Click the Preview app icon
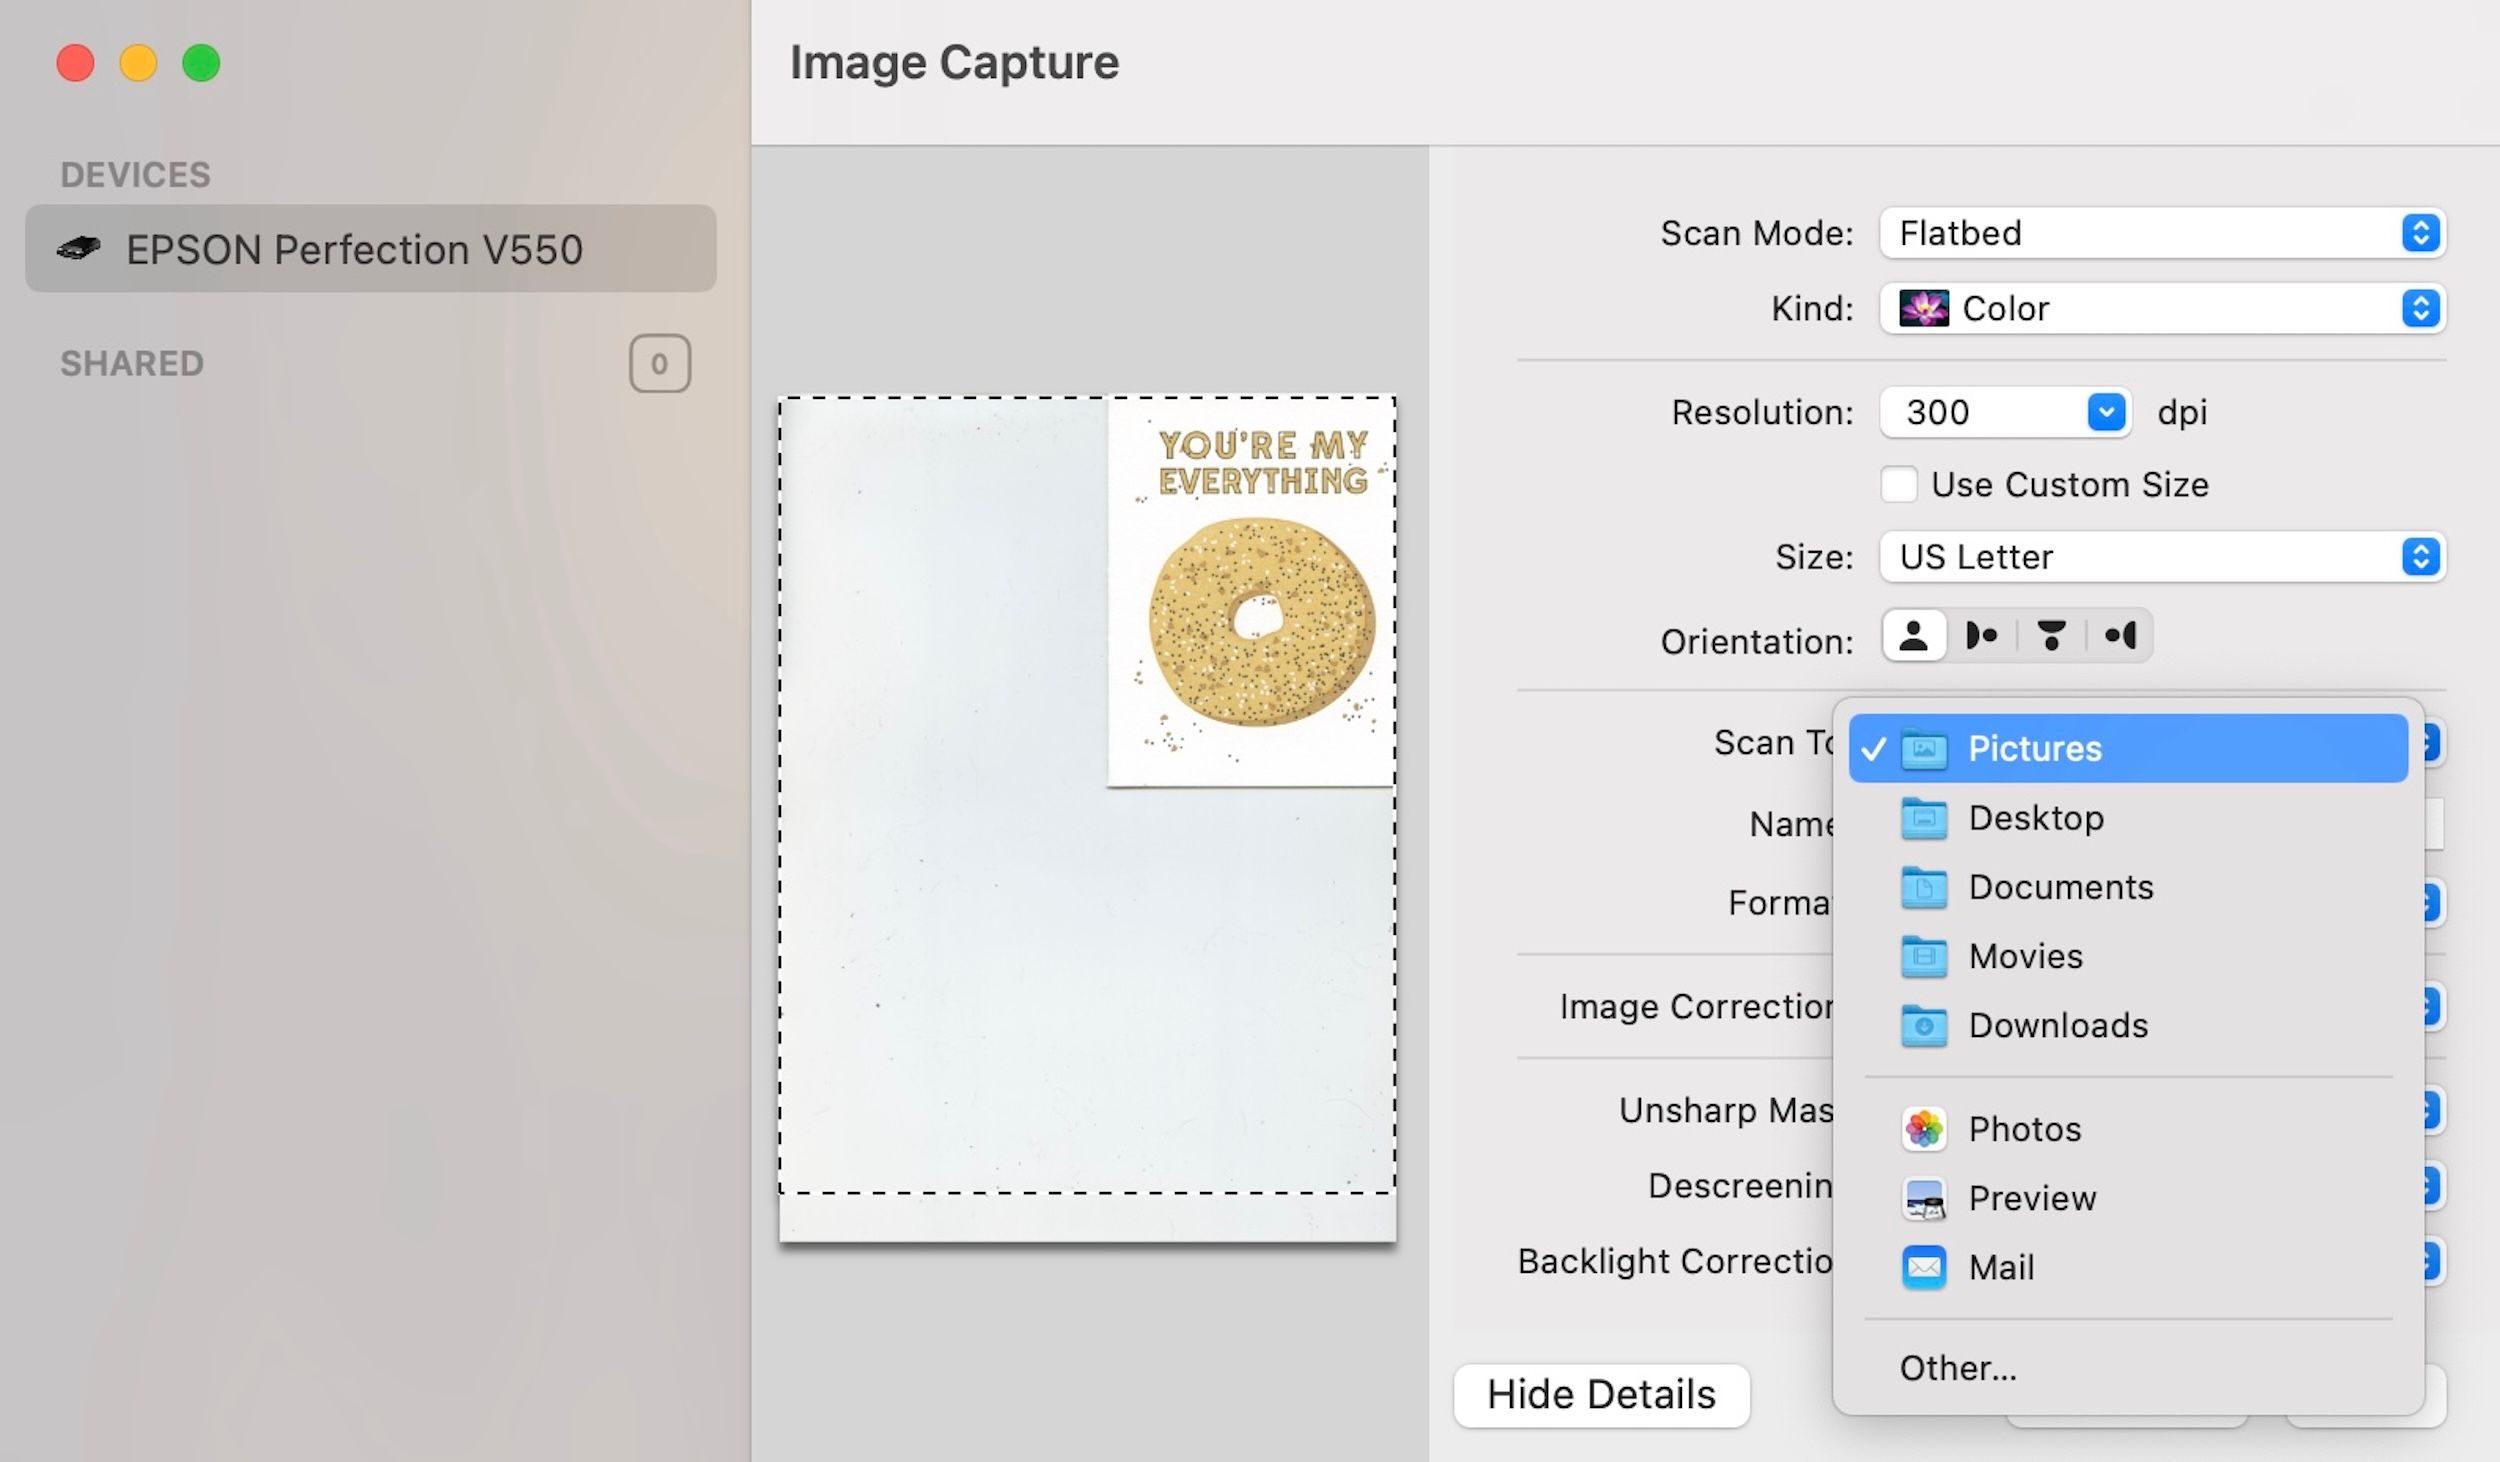This screenshot has height=1462, width=2500. point(1924,1198)
